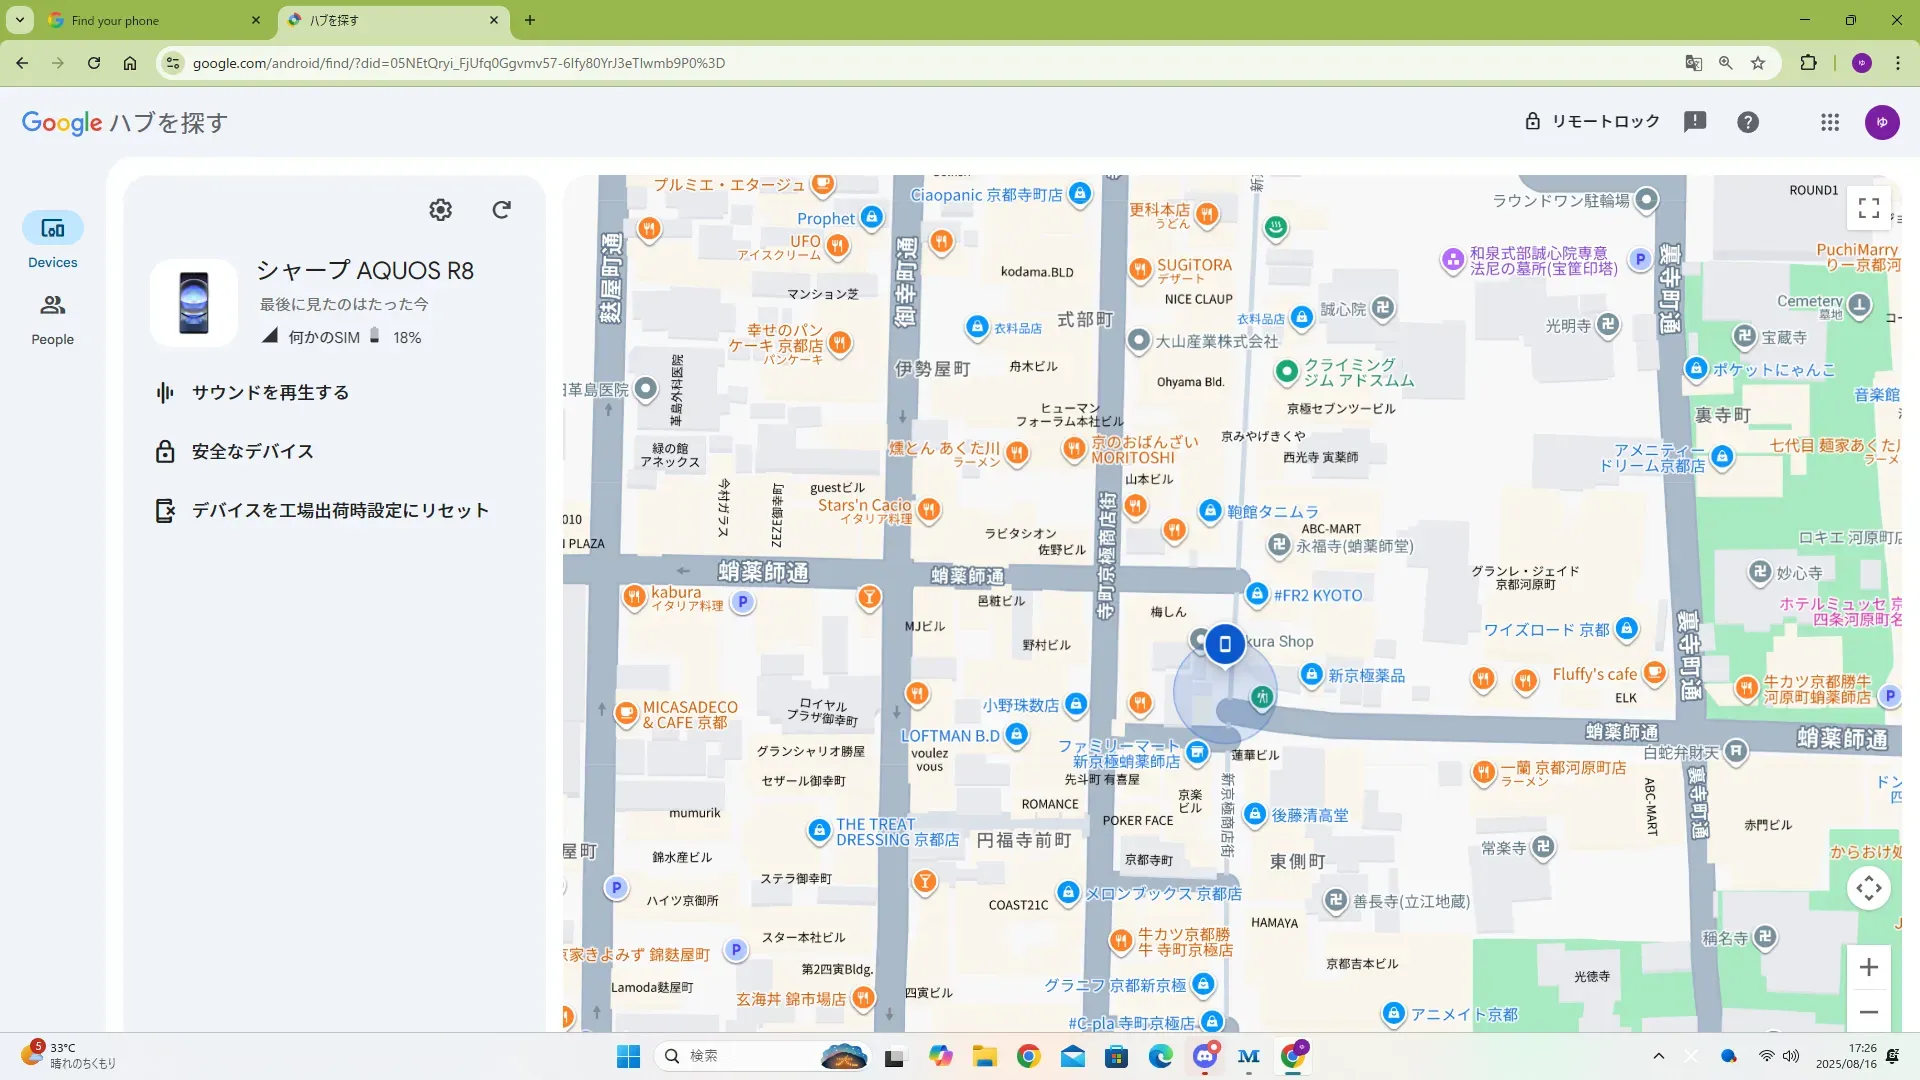Viewport: 1920px width, 1080px height.
Task: Toggle fullscreen map view
Action: click(x=1868, y=208)
